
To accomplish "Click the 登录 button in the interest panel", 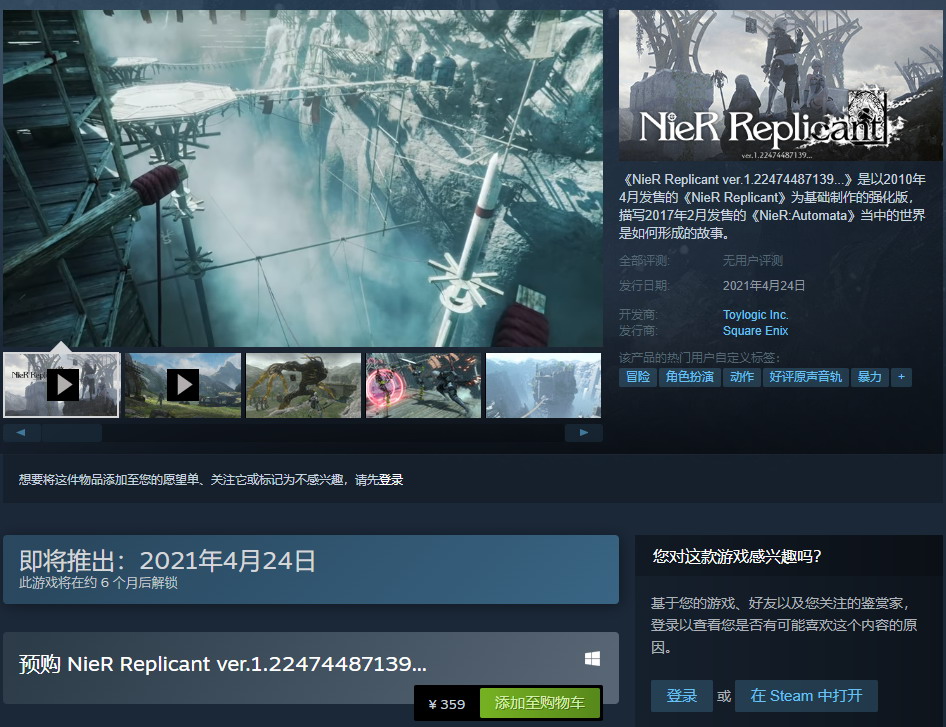I will coord(682,696).
